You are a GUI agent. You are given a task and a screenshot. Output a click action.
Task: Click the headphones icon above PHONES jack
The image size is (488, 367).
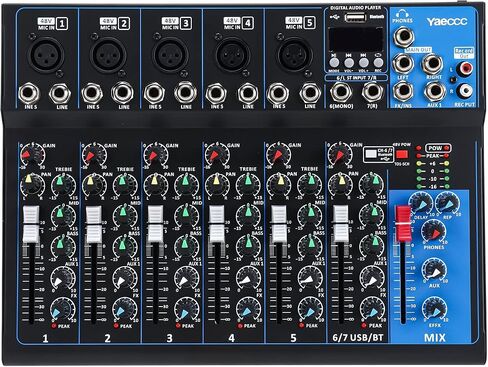(x=403, y=14)
